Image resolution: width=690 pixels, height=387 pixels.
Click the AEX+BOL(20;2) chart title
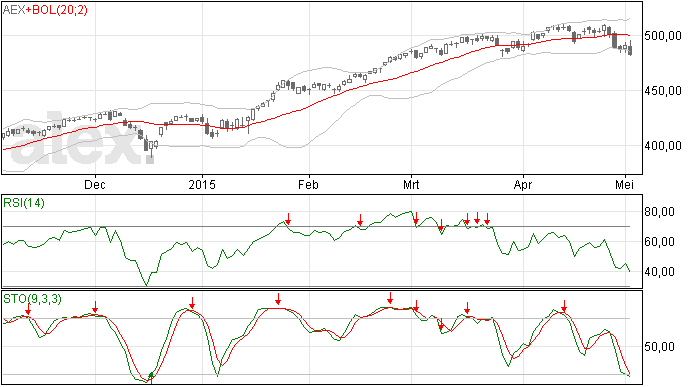(45, 10)
